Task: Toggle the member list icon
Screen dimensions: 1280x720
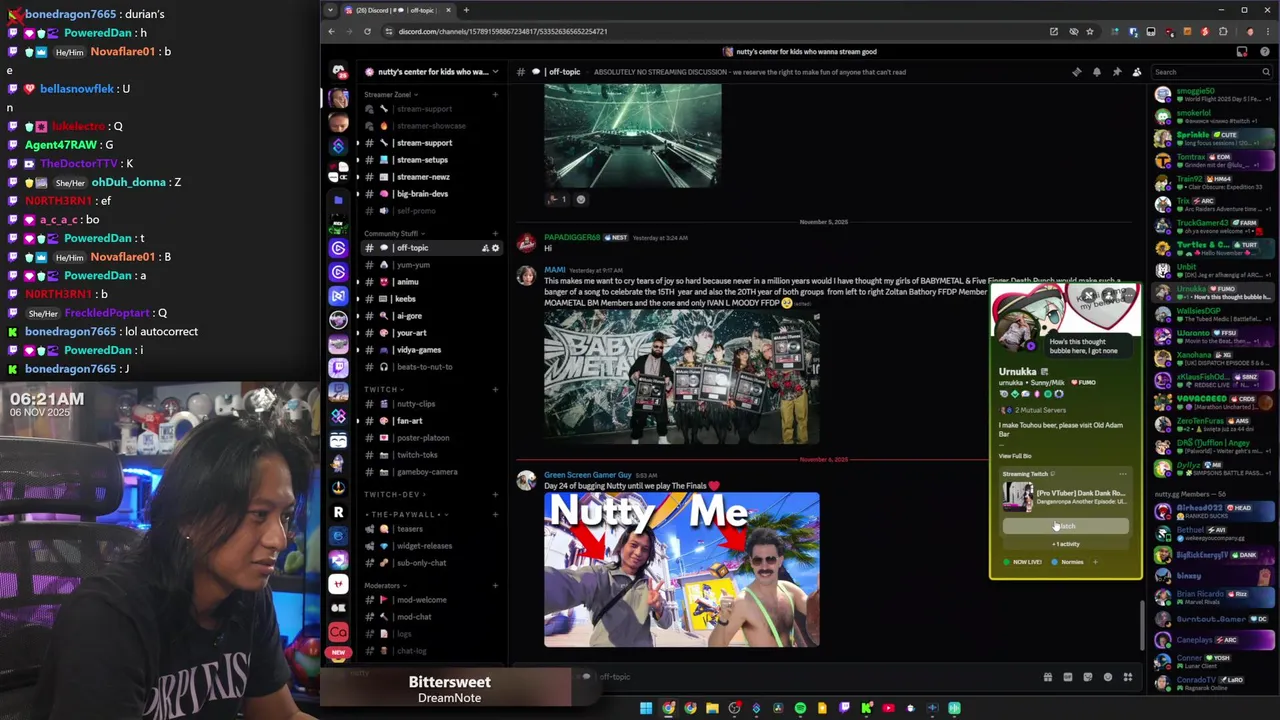Action: pos(1137,72)
